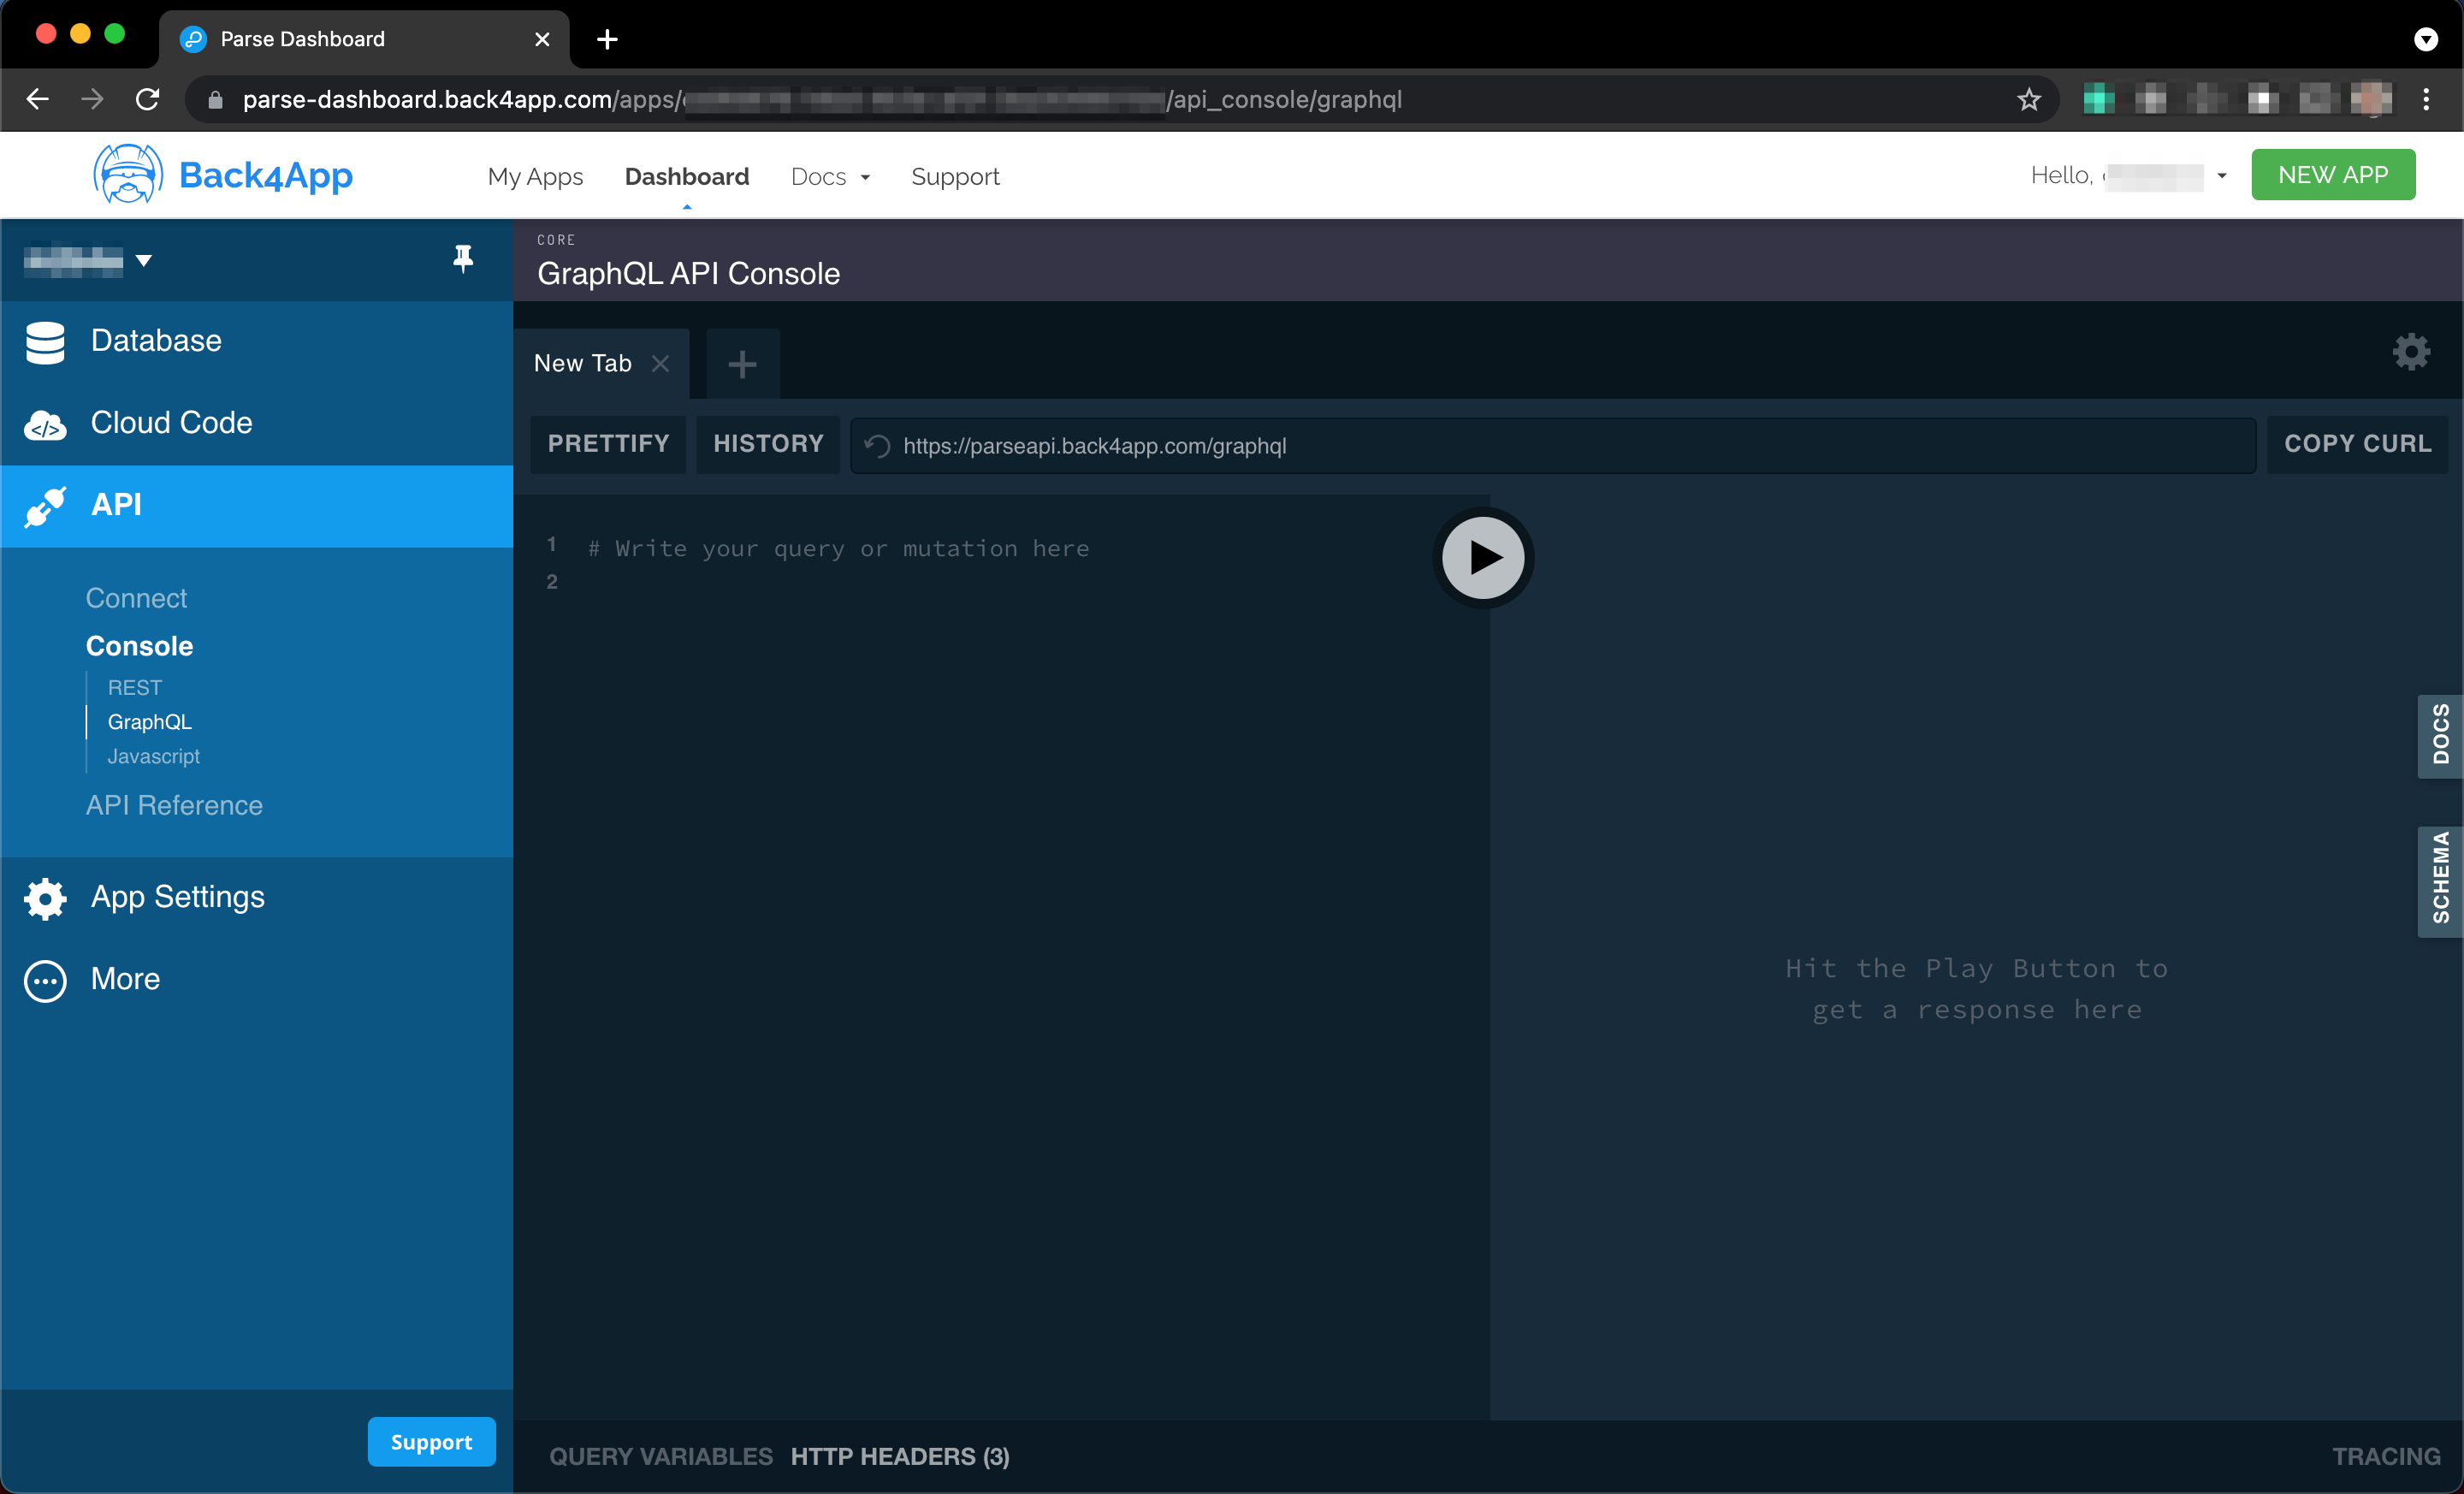Click HISTORY to view past queries
2464x1494 pixels.
click(767, 443)
